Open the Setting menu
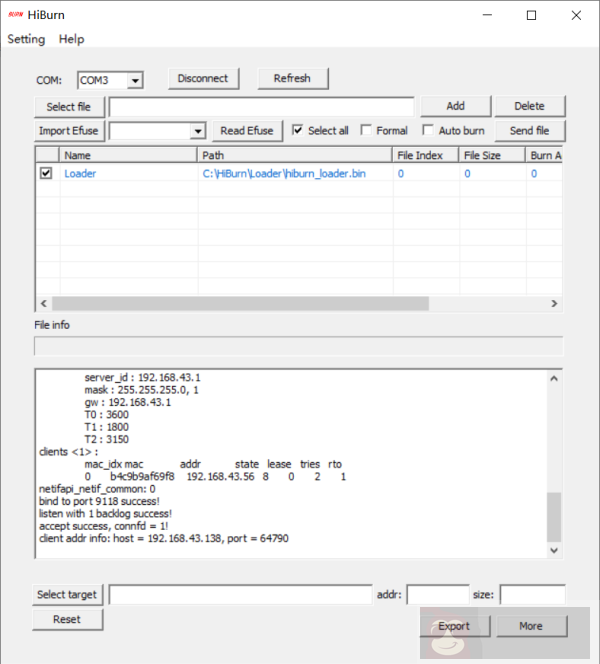 26,39
